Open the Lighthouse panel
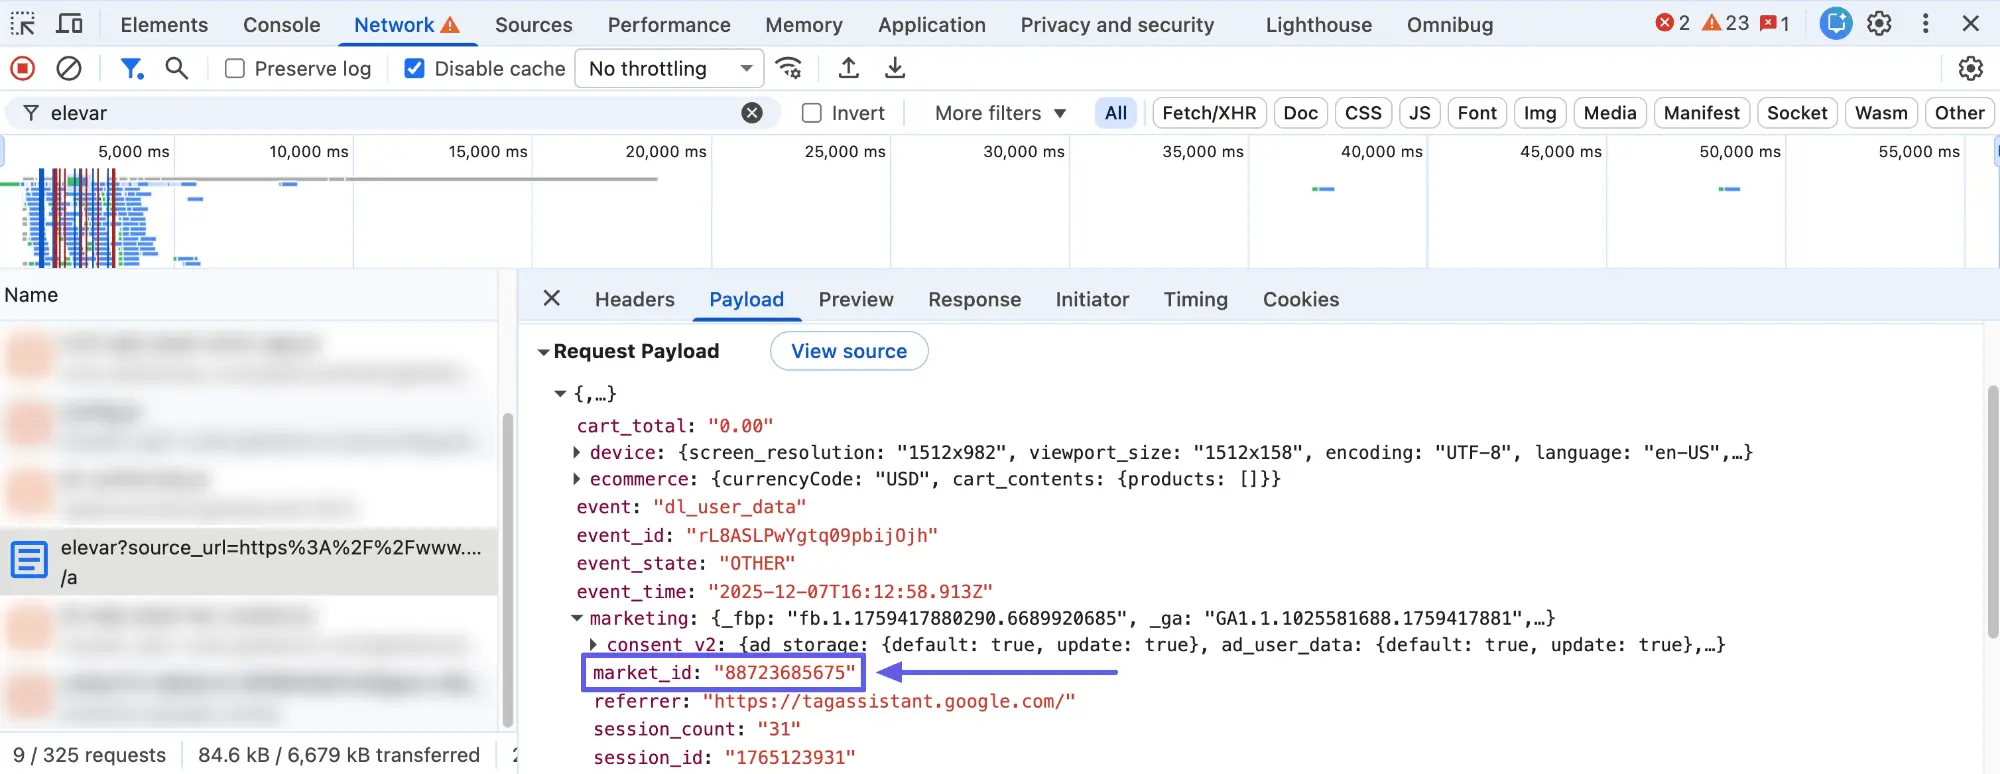The height and width of the screenshot is (774, 2000). pos(1318,24)
